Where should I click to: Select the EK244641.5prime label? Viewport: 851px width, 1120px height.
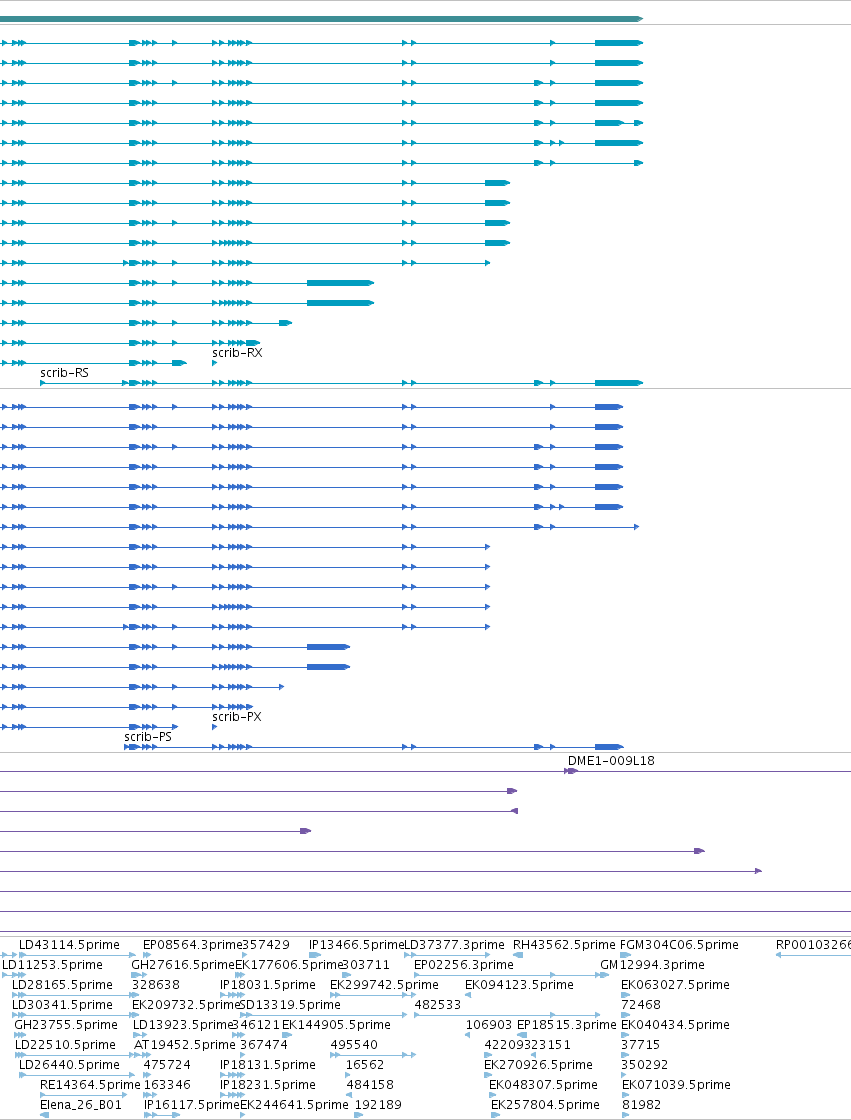[294, 1105]
